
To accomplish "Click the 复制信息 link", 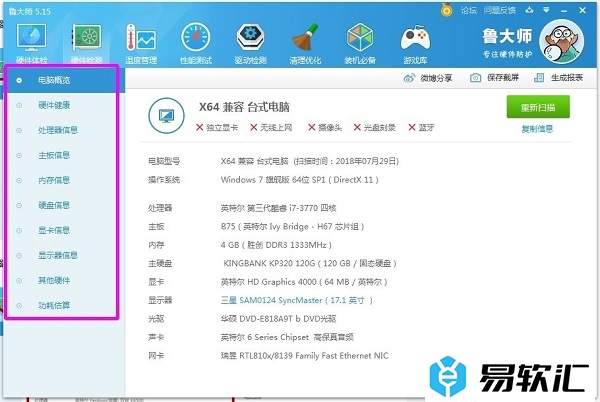I will coord(537,129).
